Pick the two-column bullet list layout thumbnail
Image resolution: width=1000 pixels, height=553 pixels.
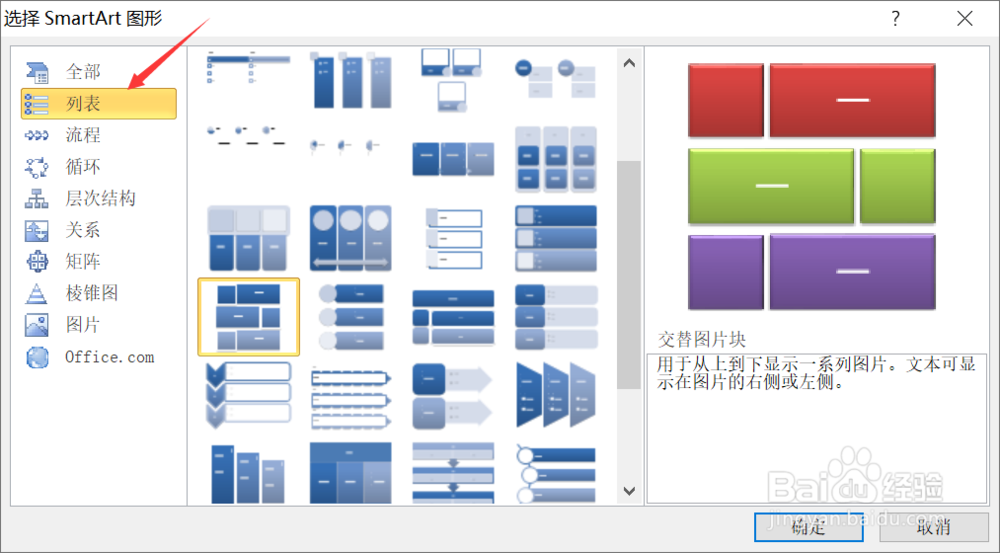click(x=249, y=68)
